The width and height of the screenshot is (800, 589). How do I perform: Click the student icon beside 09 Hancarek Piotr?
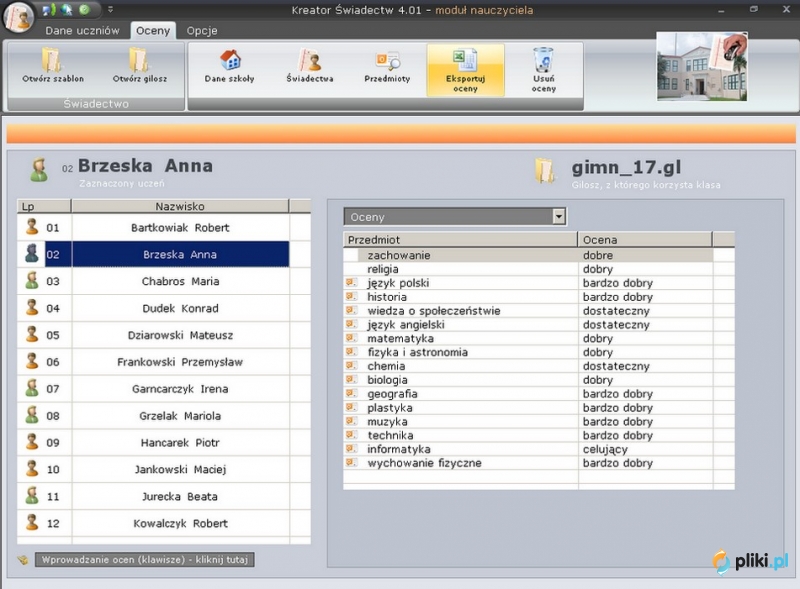tap(32, 441)
